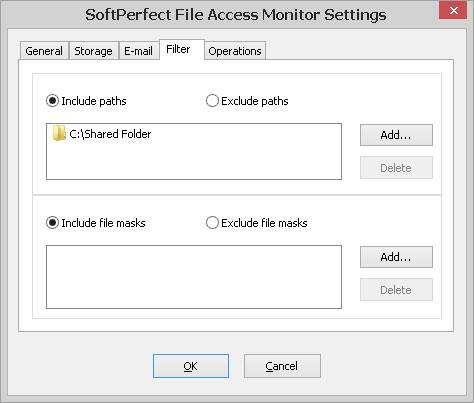Dismiss the dialog with Cancel
Image resolution: width=474 pixels, height=403 pixels.
[x=282, y=366]
